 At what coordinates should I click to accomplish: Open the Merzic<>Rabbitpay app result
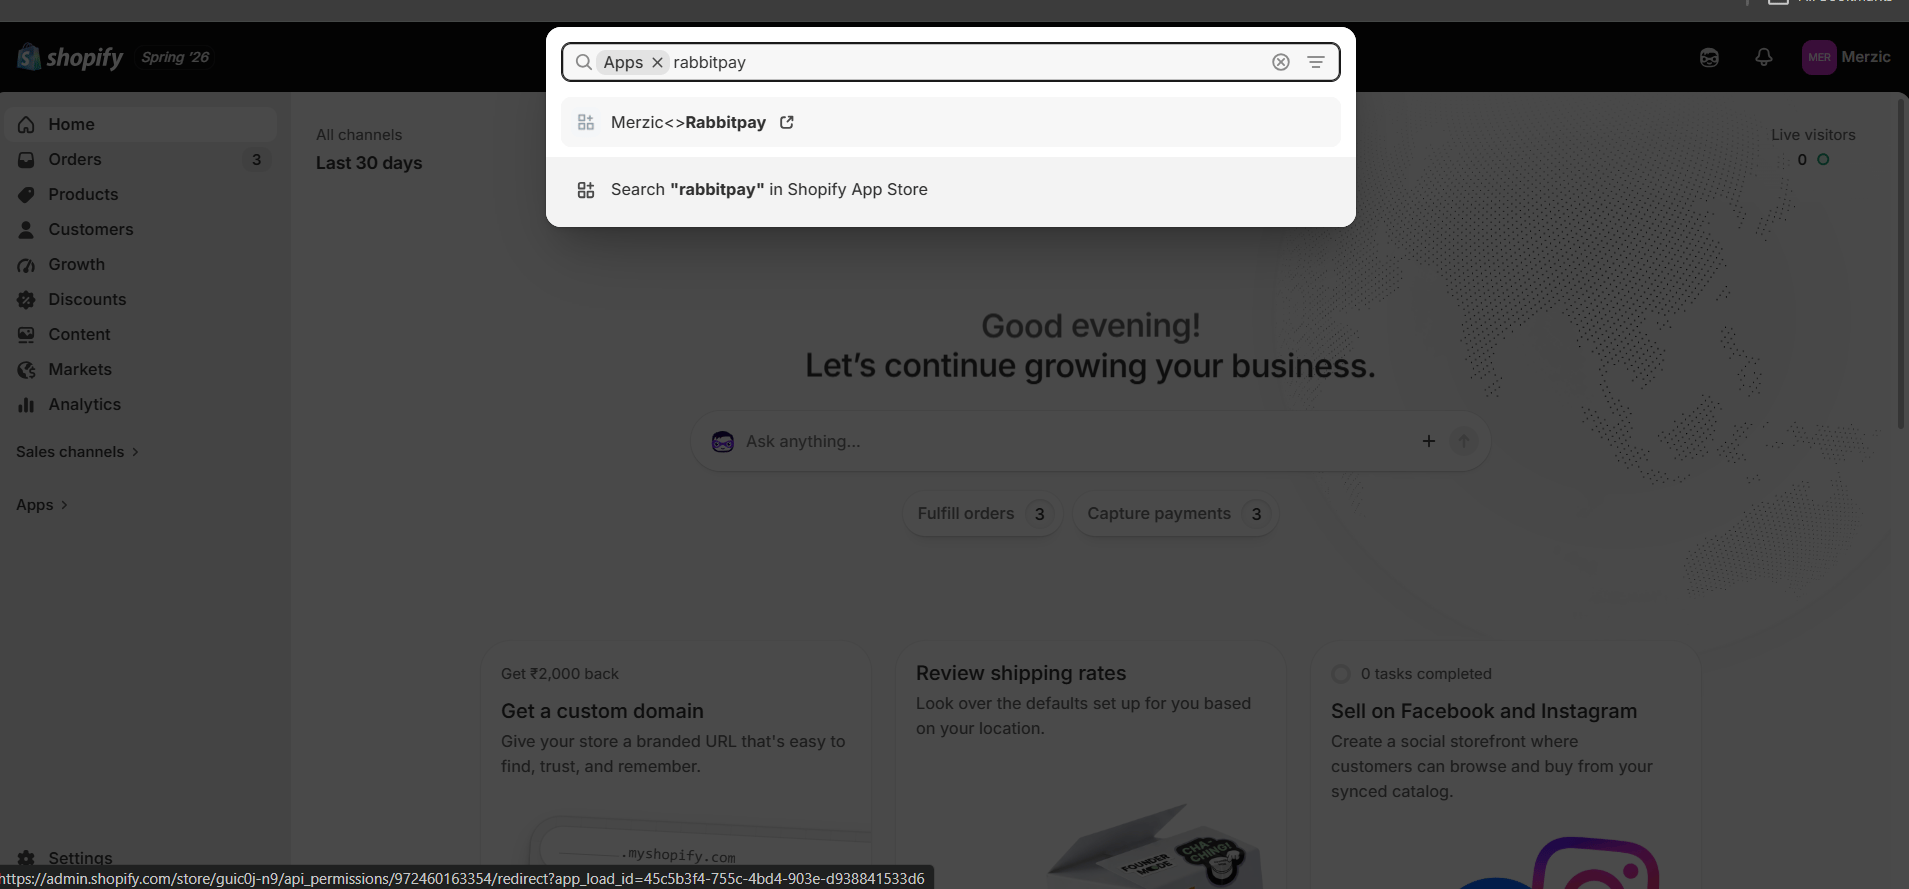click(950, 122)
